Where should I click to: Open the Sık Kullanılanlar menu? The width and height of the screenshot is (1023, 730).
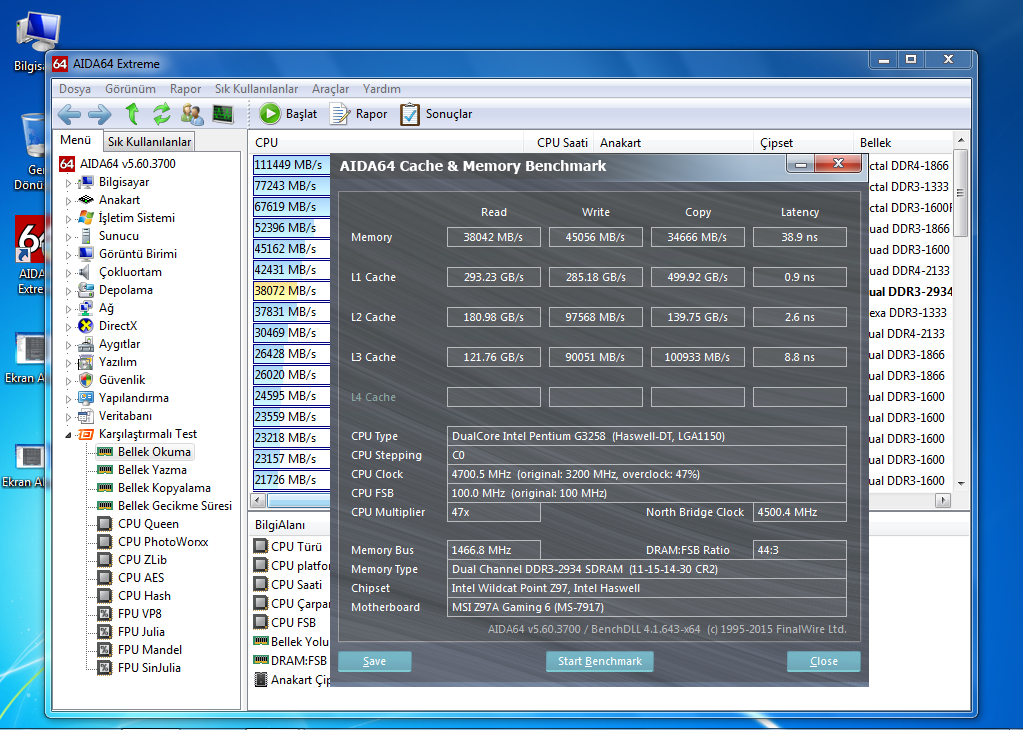256,89
